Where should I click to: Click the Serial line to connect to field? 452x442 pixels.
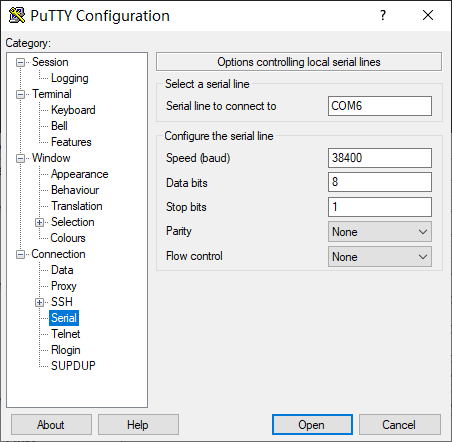point(380,106)
